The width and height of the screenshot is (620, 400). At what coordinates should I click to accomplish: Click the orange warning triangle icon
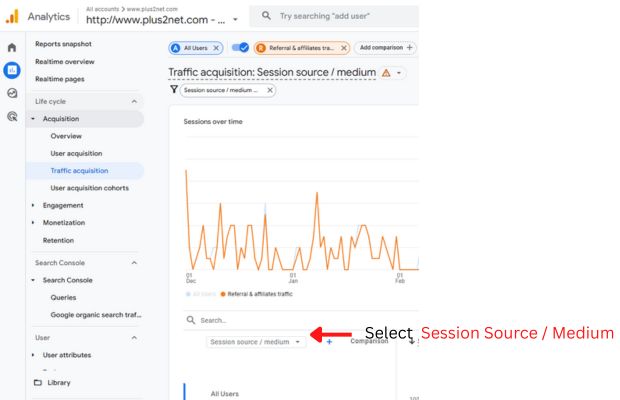385,73
